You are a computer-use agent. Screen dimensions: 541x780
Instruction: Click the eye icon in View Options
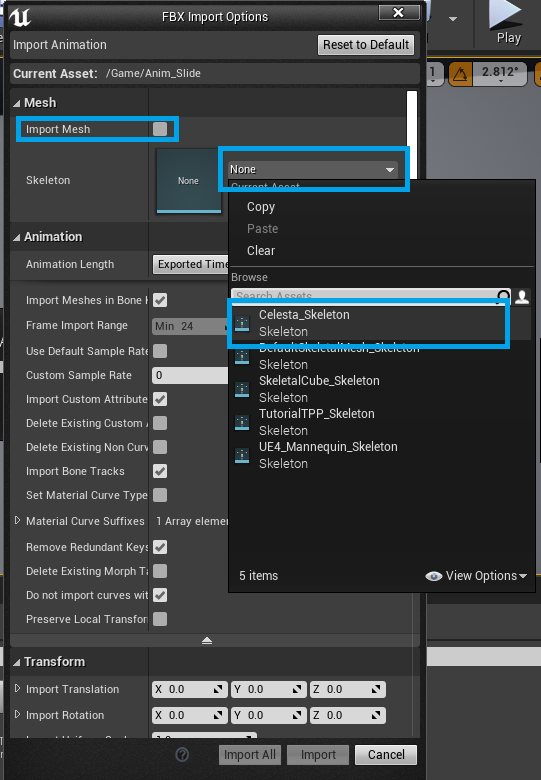434,576
